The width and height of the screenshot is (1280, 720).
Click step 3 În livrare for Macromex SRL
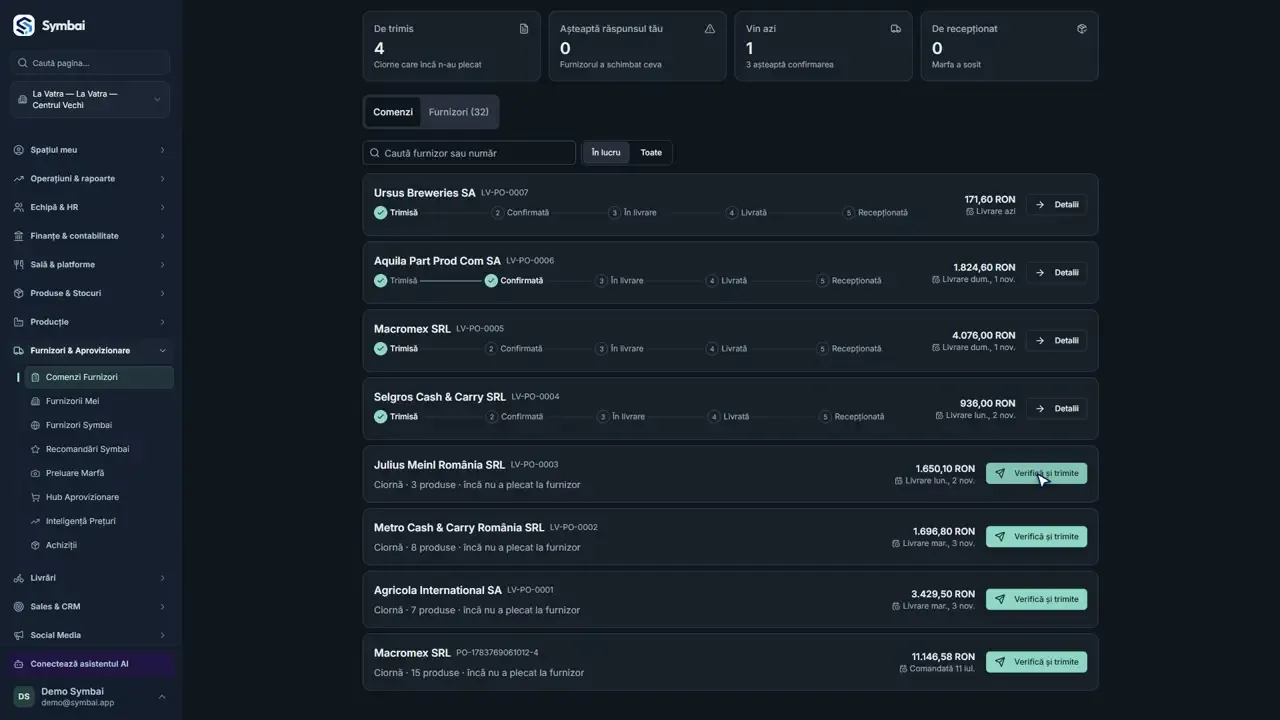tap(620, 349)
